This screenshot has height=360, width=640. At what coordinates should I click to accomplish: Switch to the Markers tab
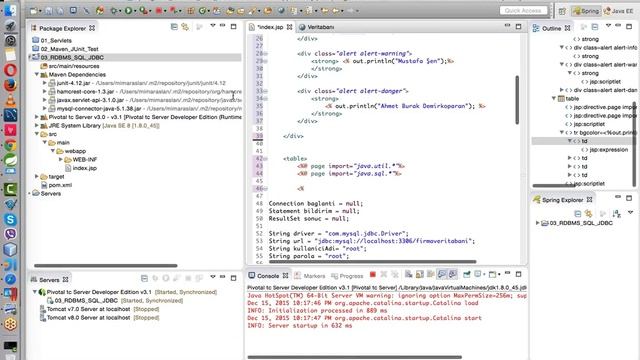pyautogui.click(x=310, y=276)
